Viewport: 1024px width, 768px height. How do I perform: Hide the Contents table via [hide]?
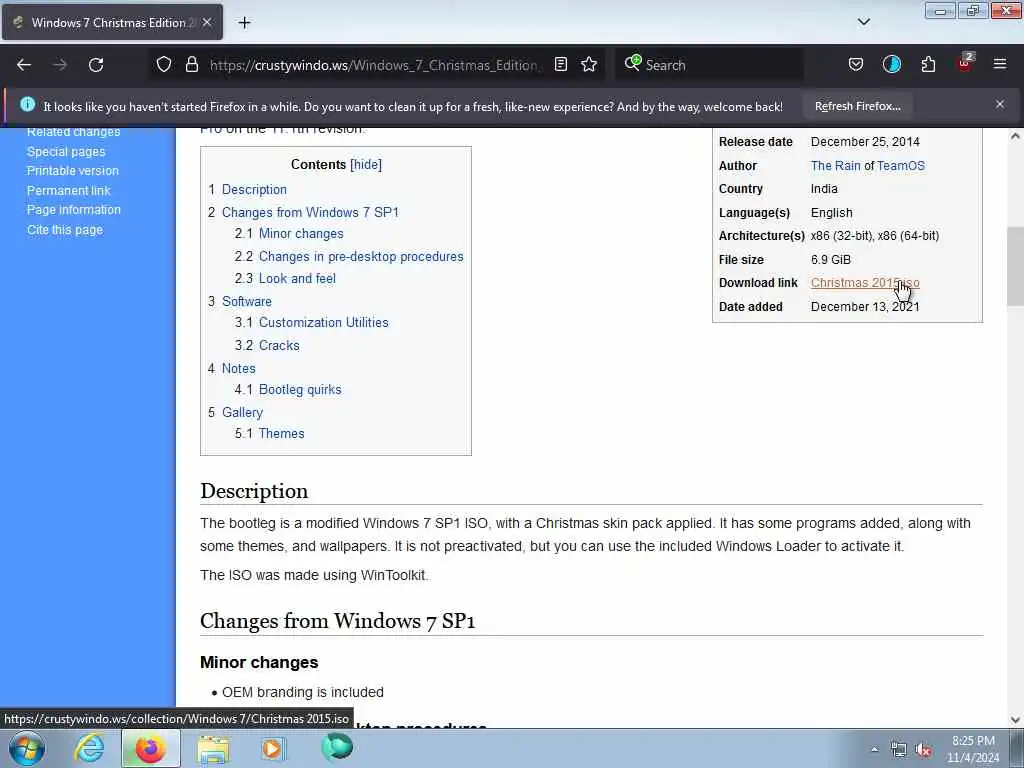(366, 165)
